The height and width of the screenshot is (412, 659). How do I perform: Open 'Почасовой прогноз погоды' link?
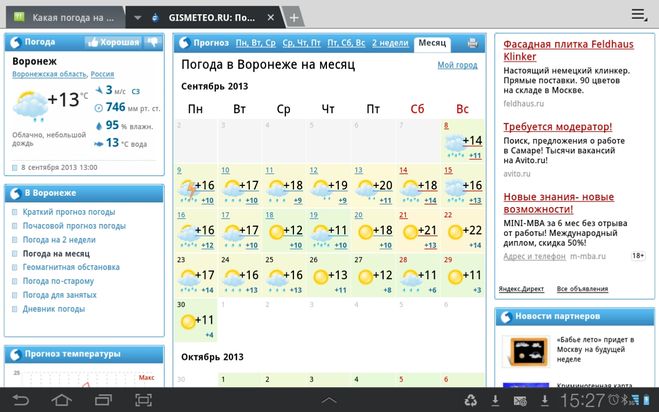coord(74,226)
